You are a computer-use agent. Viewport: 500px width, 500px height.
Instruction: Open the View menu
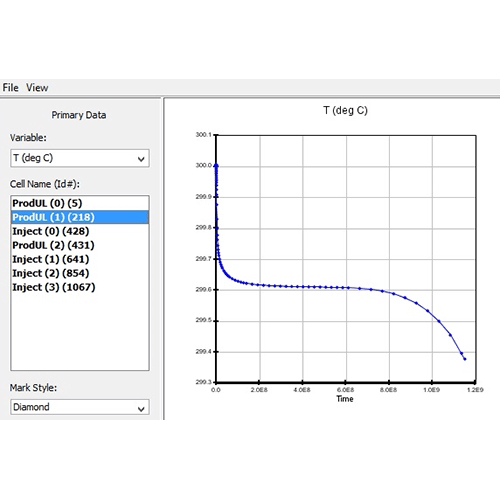click(37, 88)
